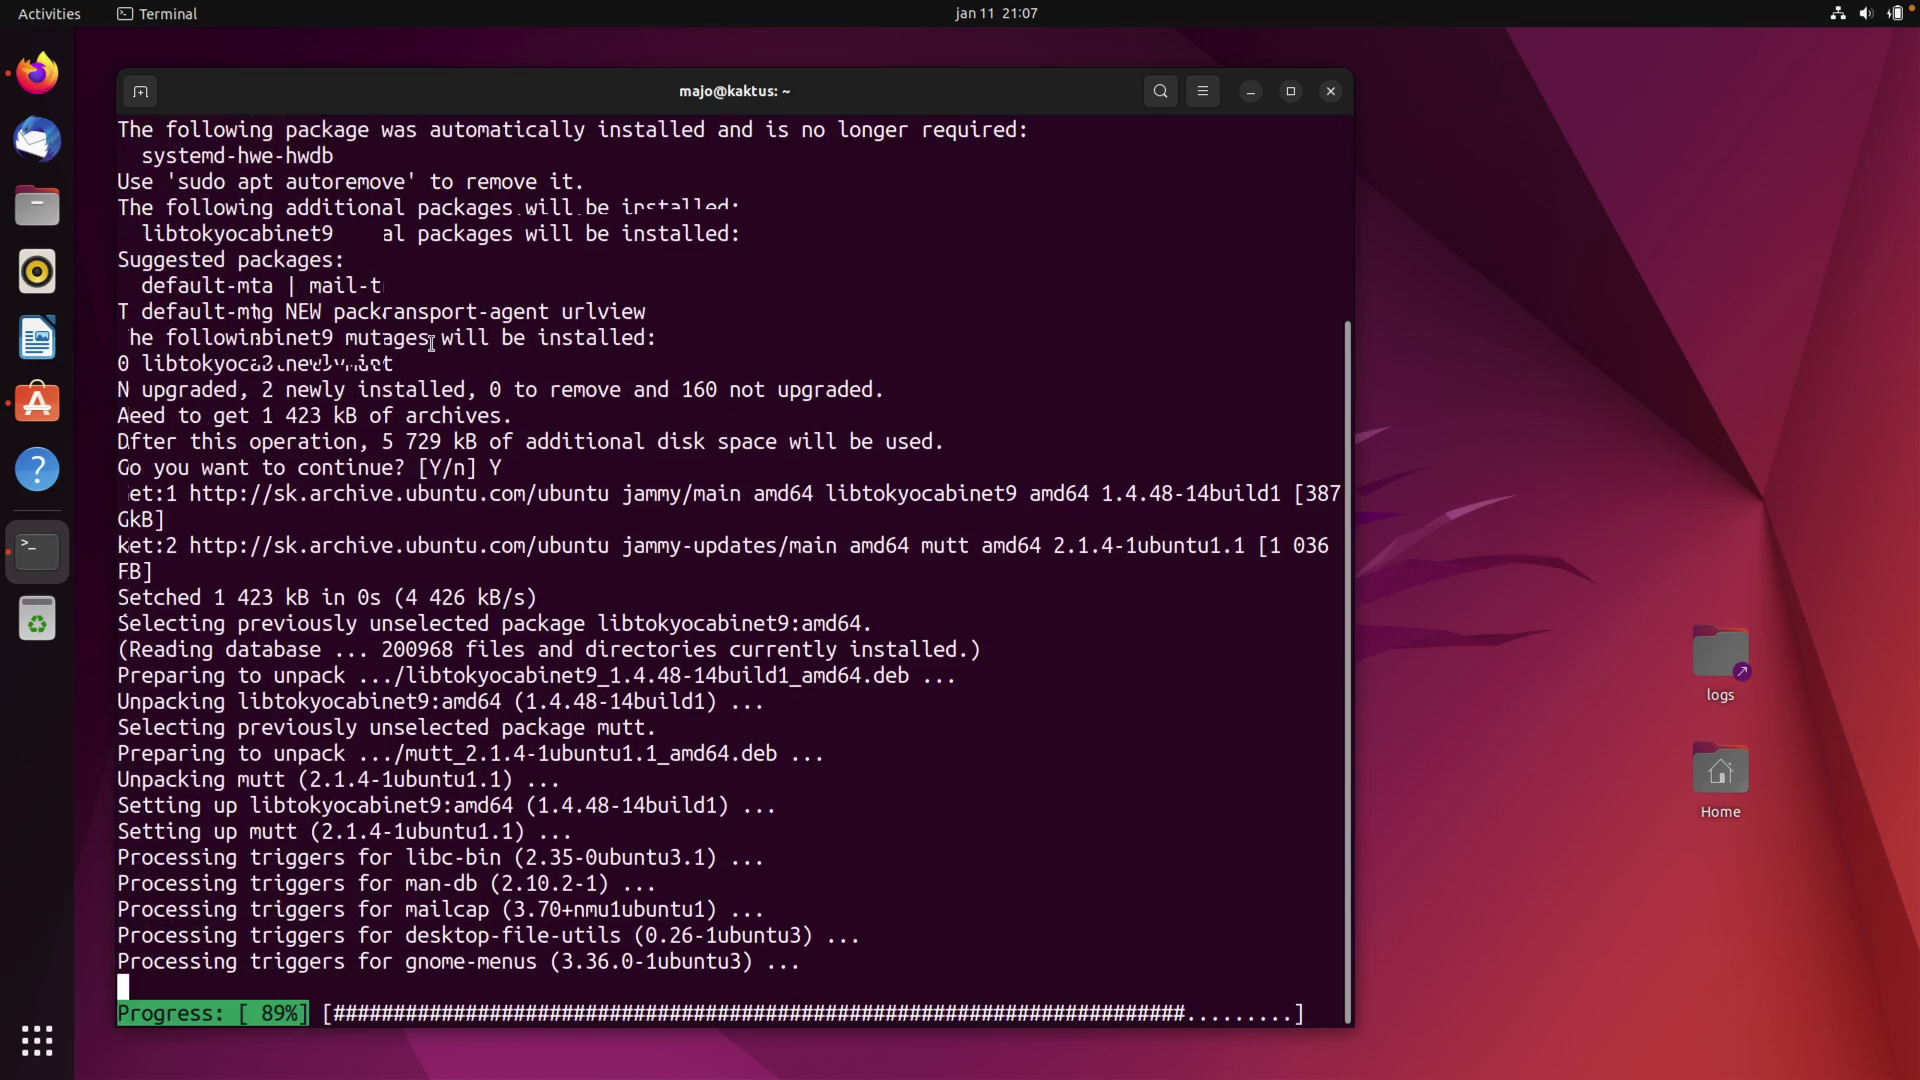The image size is (1920, 1080).
Task: Open the Terminal app menu
Action: point(158,13)
